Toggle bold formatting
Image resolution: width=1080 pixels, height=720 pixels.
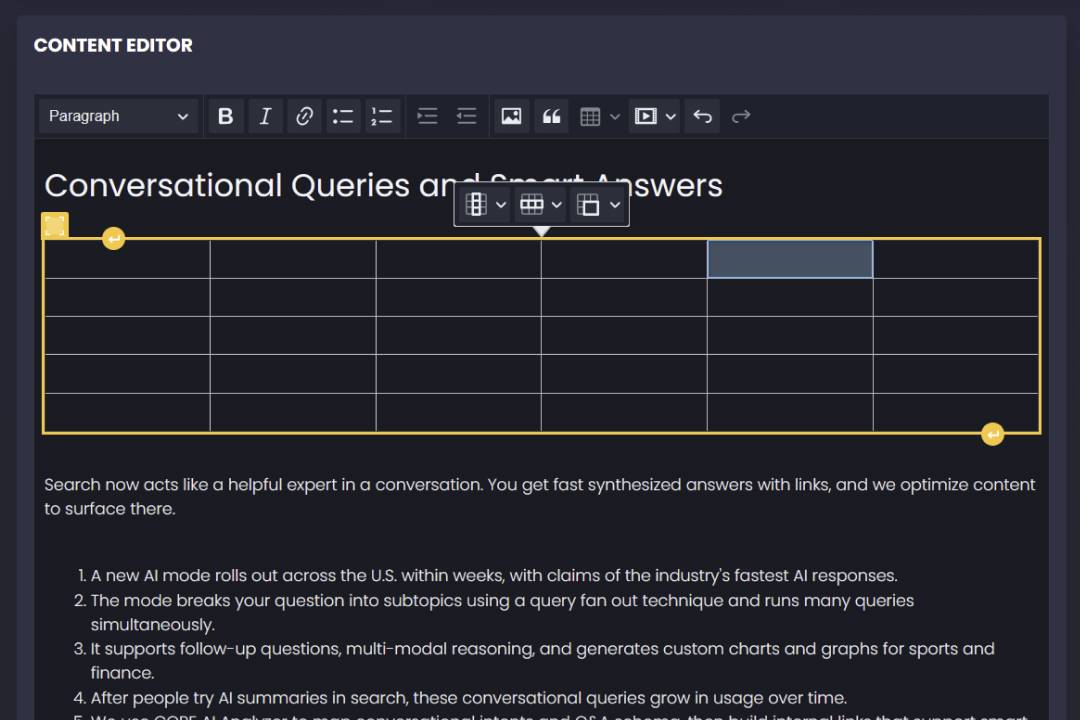pyautogui.click(x=225, y=116)
